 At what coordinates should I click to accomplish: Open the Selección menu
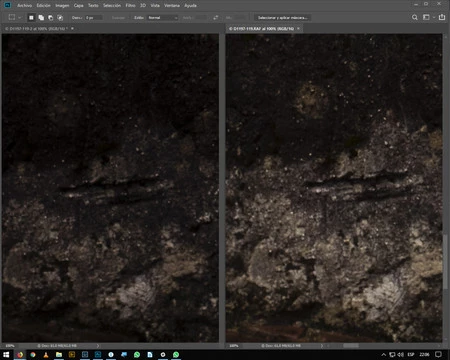point(112,5)
